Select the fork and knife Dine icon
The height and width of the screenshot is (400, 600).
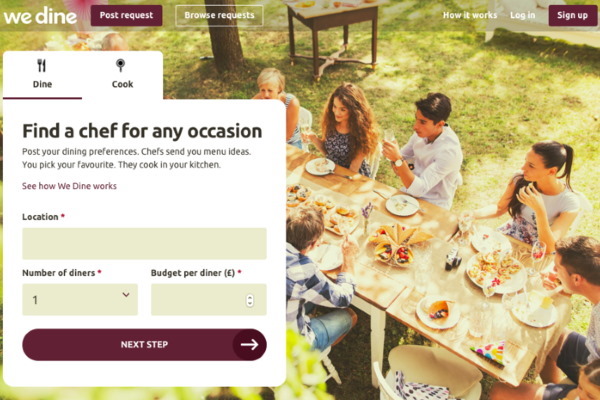click(42, 65)
